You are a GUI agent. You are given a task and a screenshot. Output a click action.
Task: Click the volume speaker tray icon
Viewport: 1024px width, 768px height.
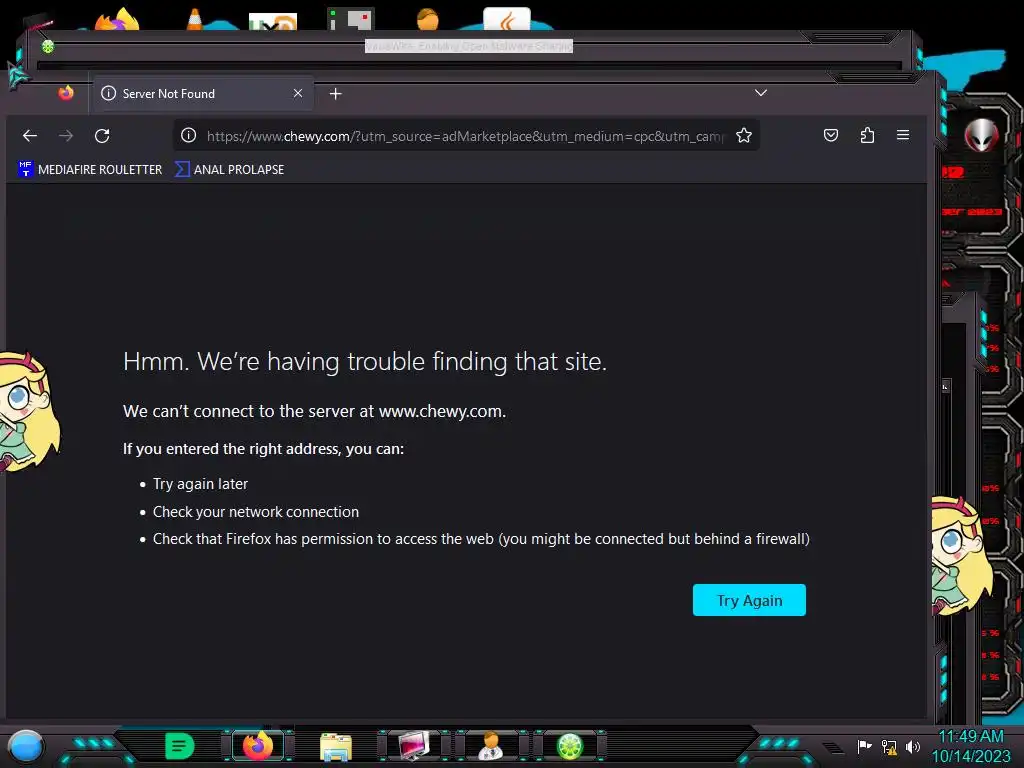913,746
